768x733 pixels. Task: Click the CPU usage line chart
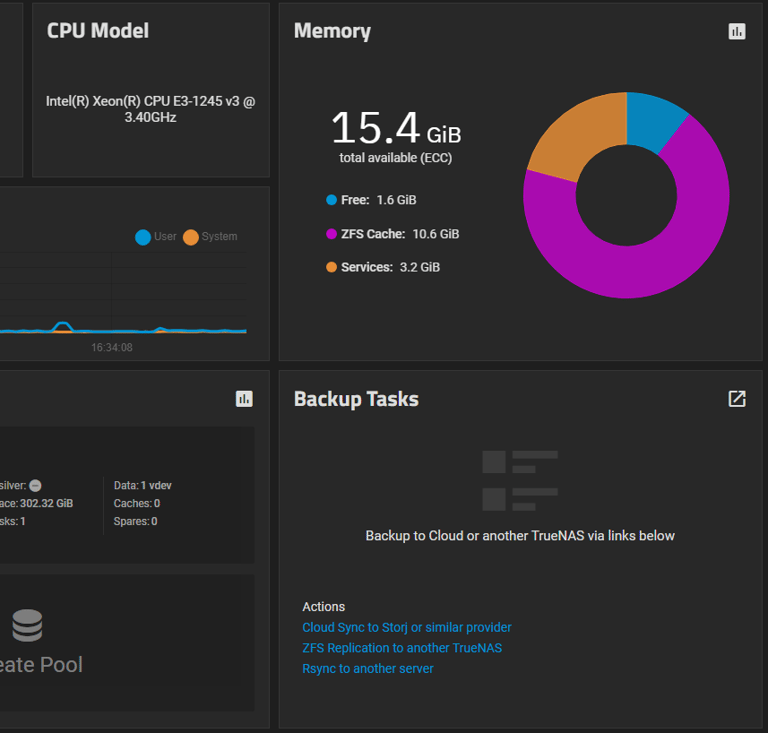tap(123, 292)
